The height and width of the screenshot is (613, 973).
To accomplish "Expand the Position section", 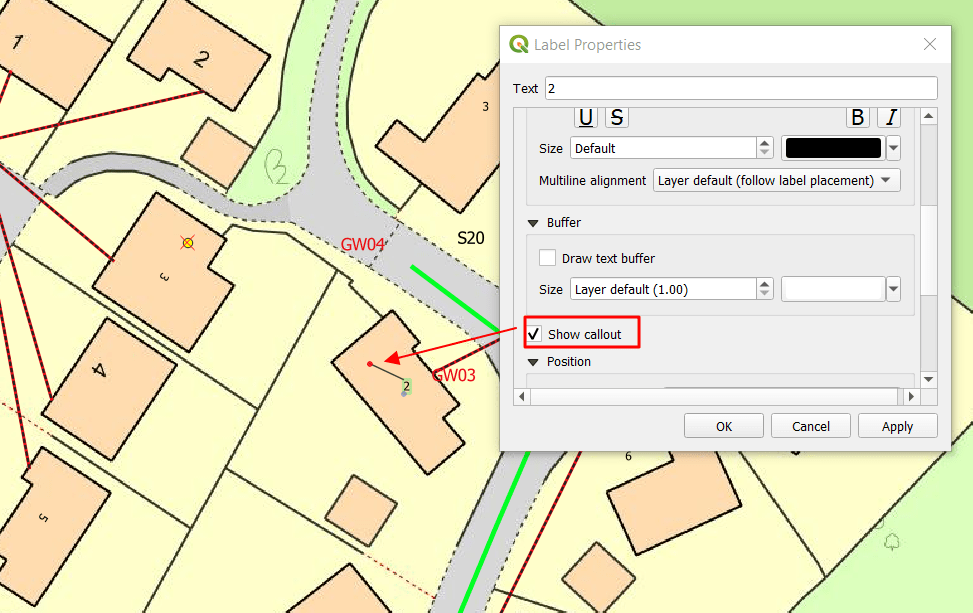I will point(533,361).
